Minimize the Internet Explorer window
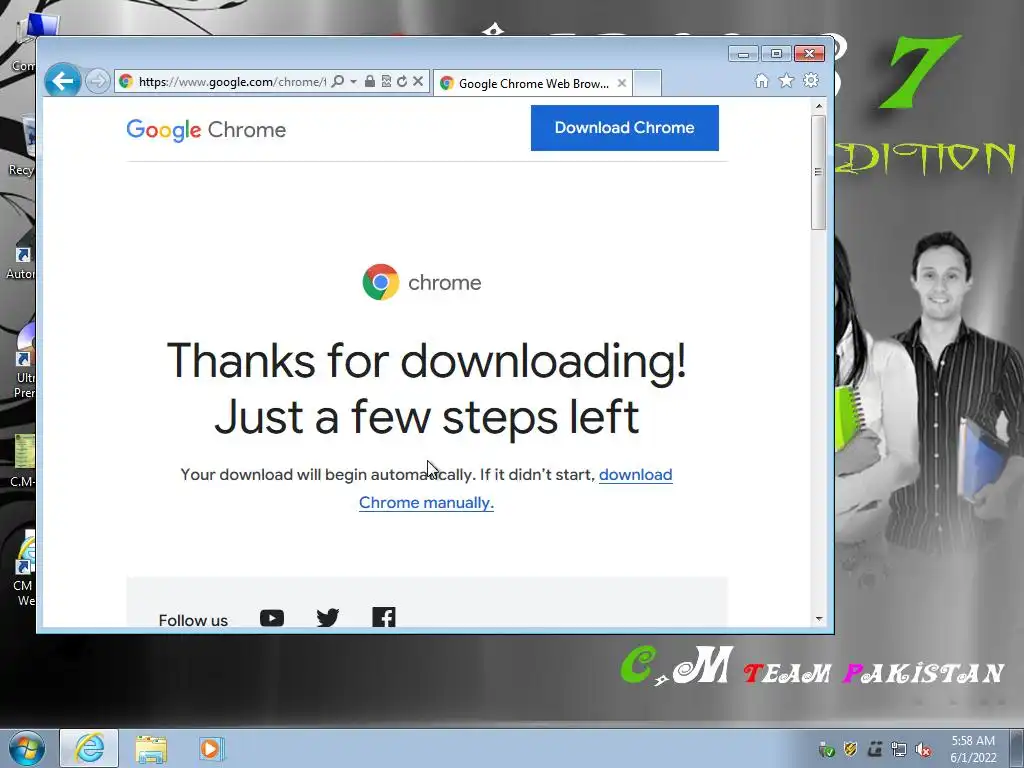This screenshot has width=1024, height=768. (743, 54)
